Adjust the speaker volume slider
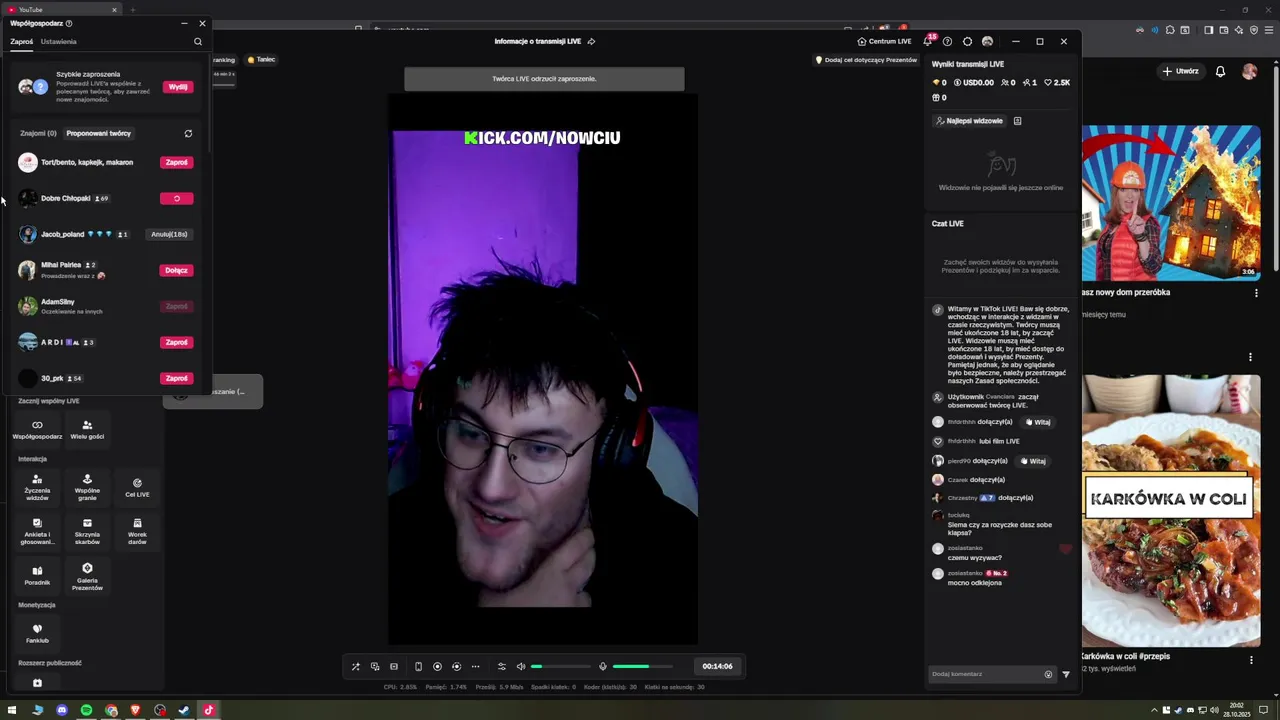This screenshot has height=720, width=1280. coord(560,666)
